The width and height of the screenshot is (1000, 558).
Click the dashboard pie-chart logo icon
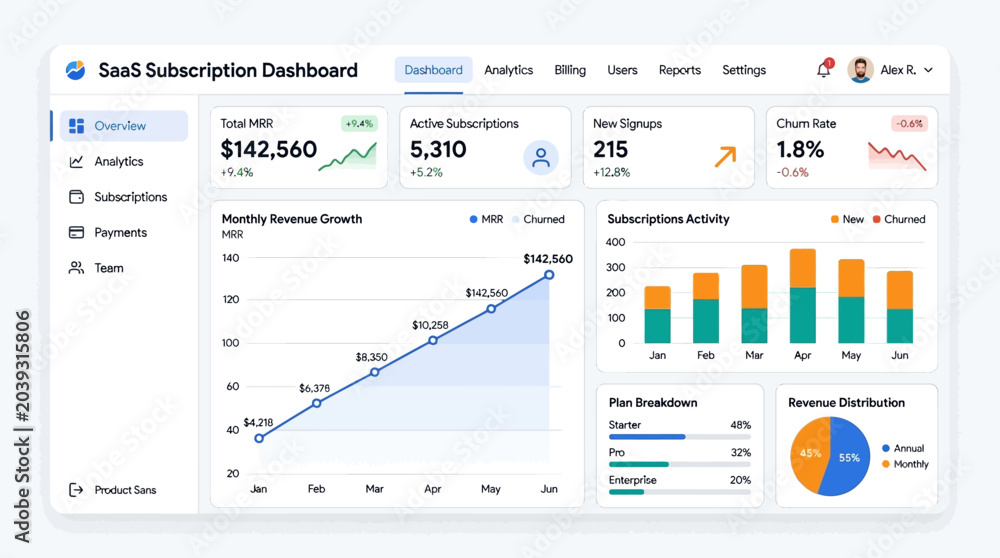[x=75, y=70]
